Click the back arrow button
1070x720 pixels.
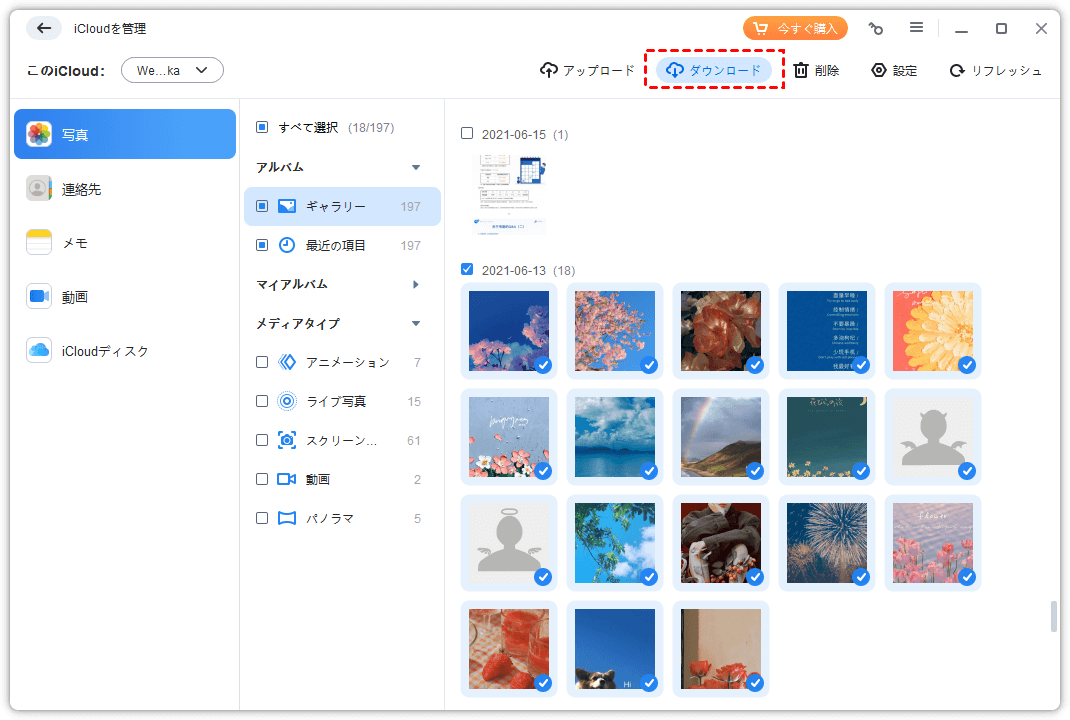[44, 28]
